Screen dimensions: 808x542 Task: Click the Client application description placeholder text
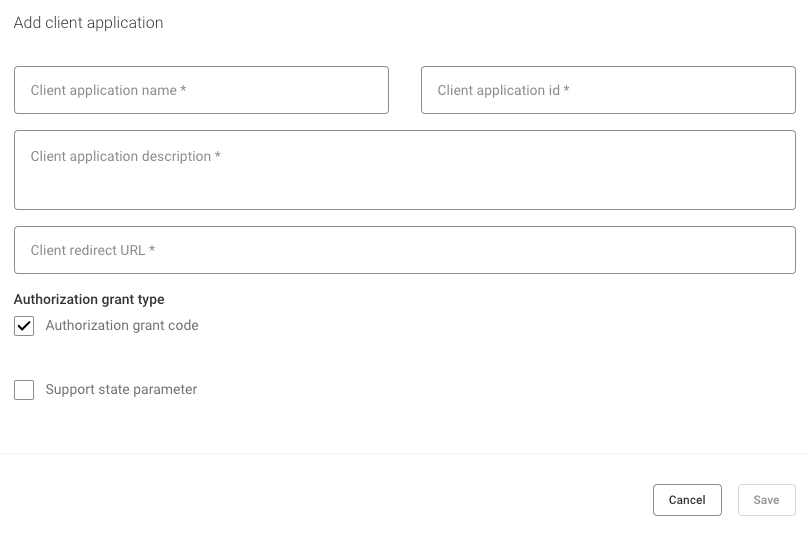[x=121, y=157]
